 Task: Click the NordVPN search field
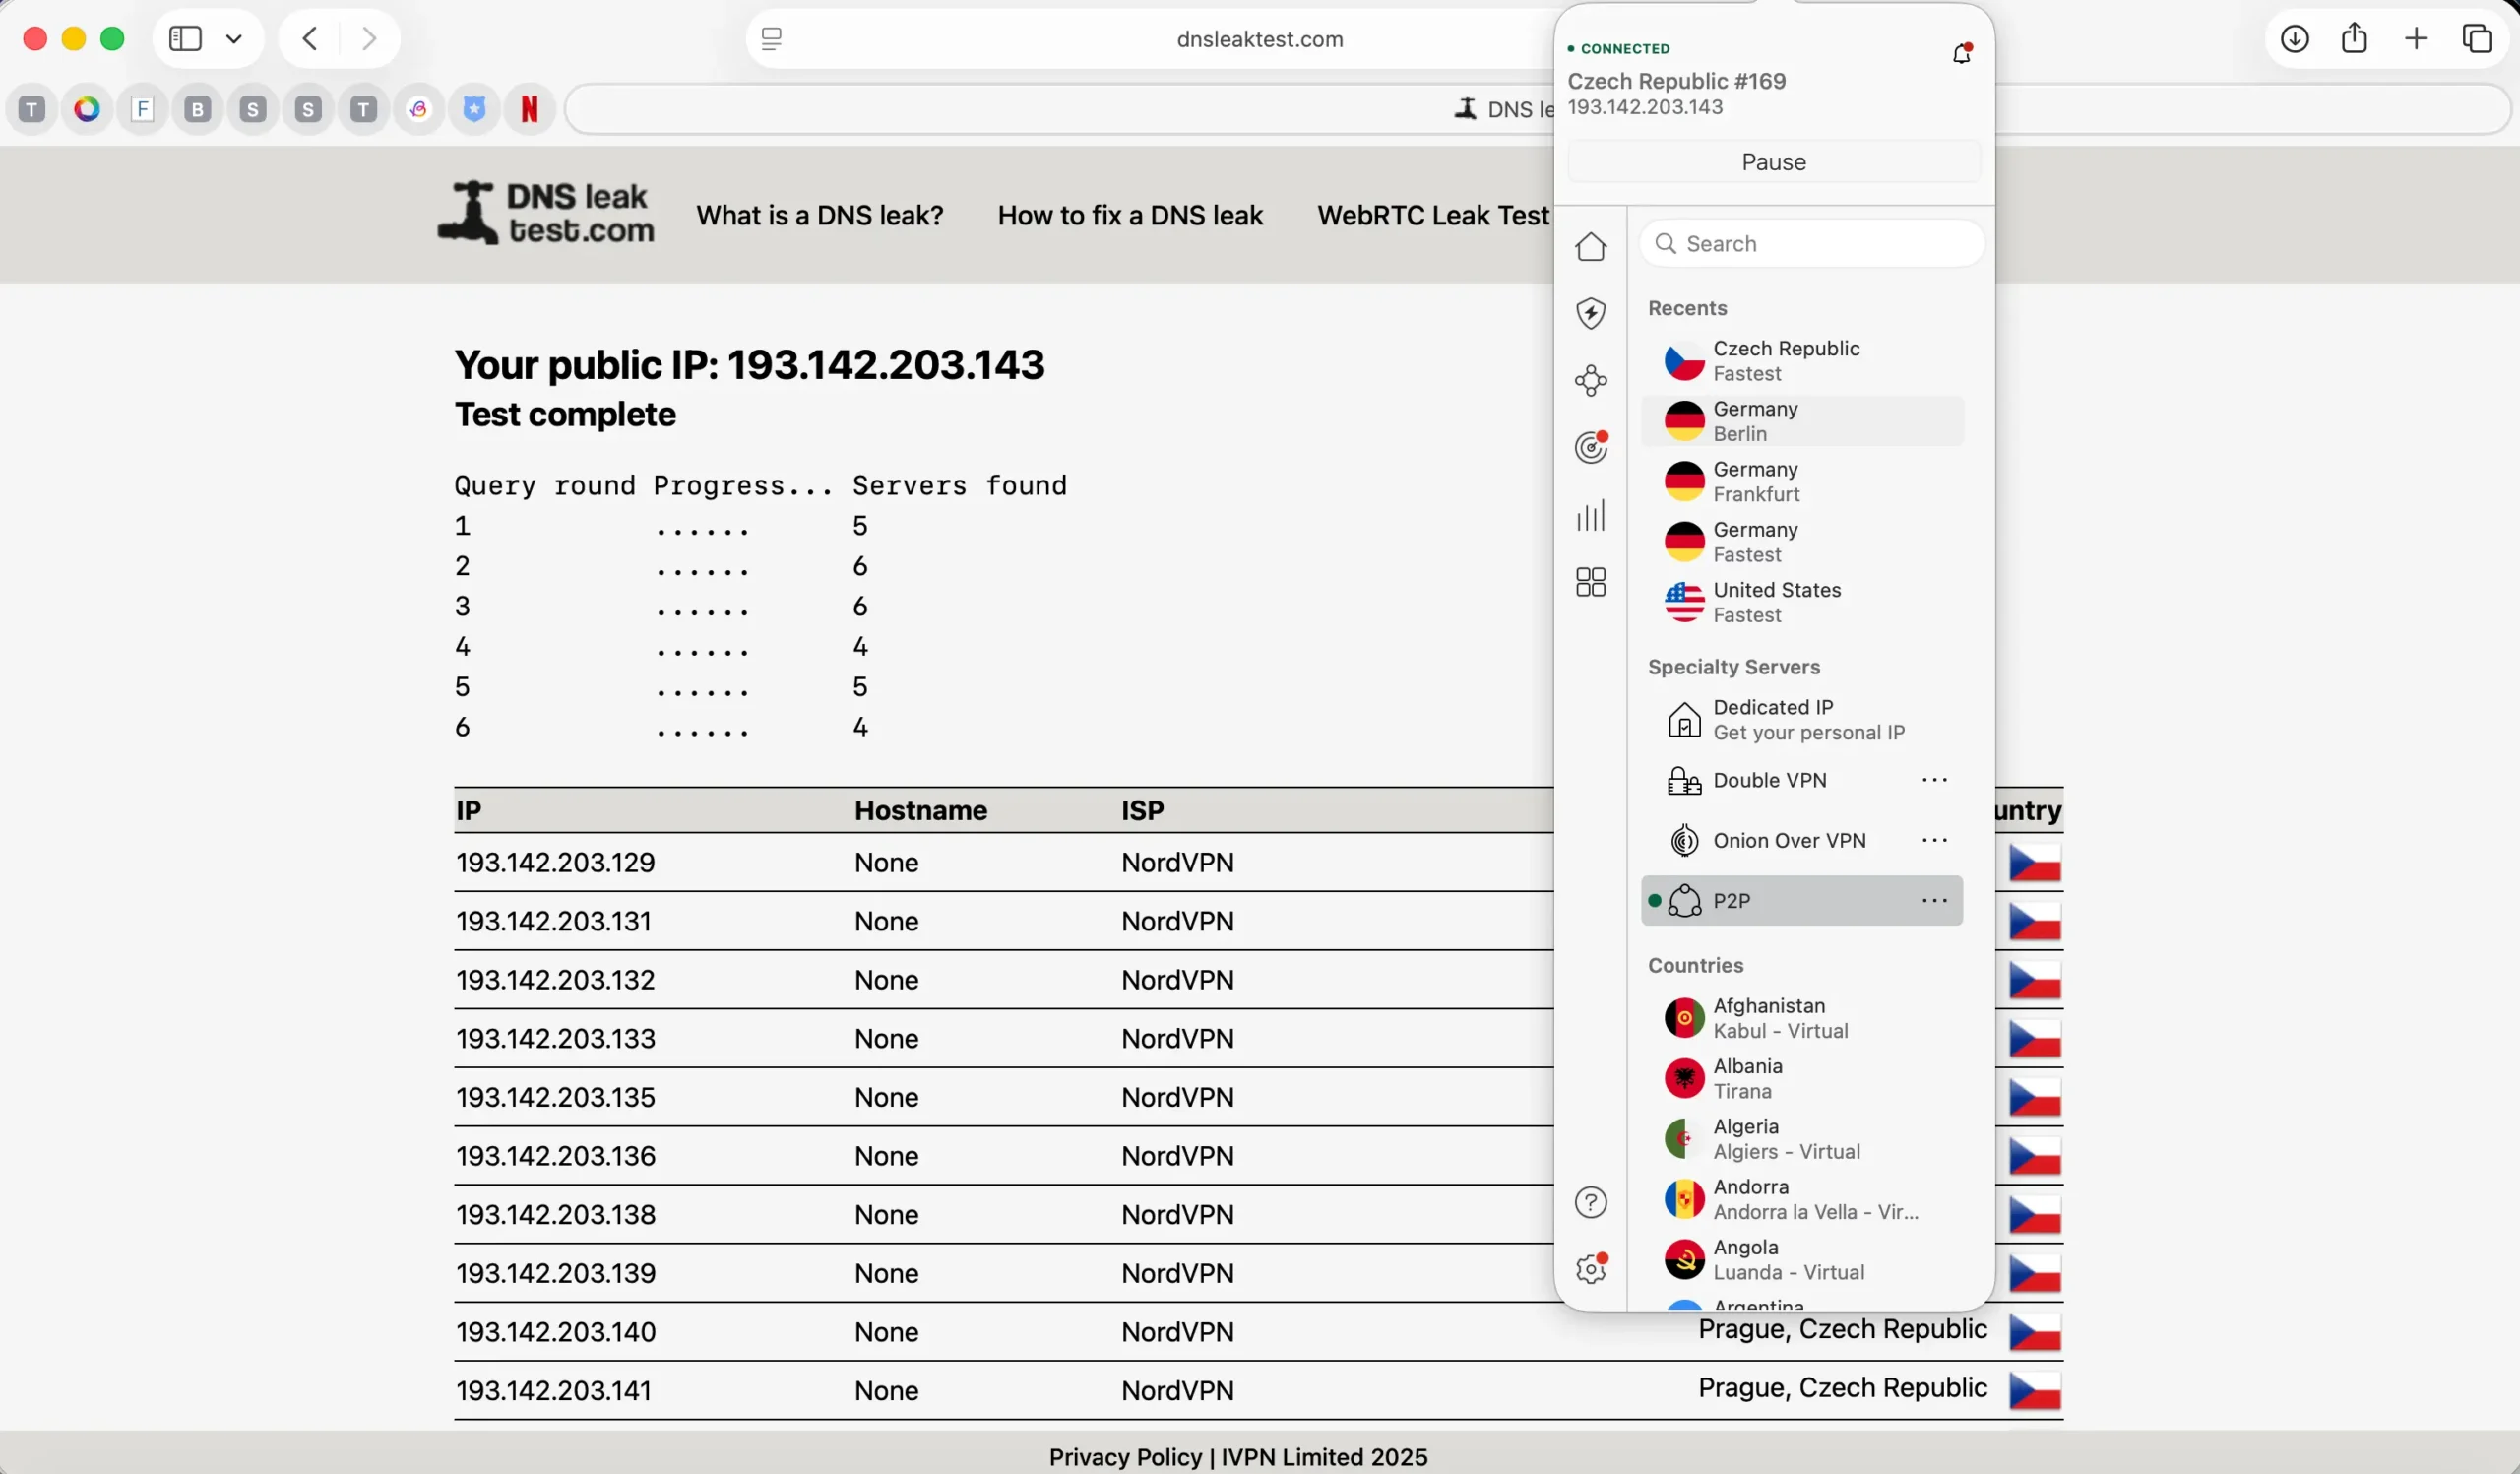click(x=1811, y=243)
